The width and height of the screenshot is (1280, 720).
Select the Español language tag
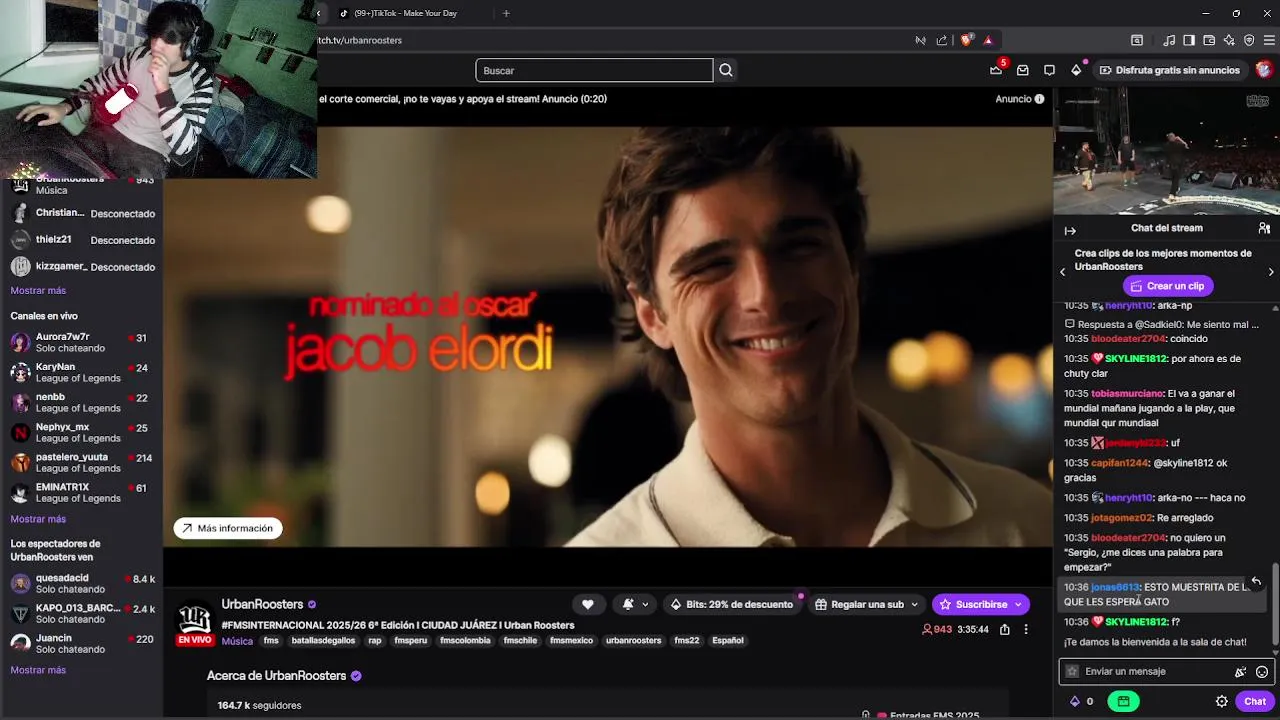[x=728, y=640]
